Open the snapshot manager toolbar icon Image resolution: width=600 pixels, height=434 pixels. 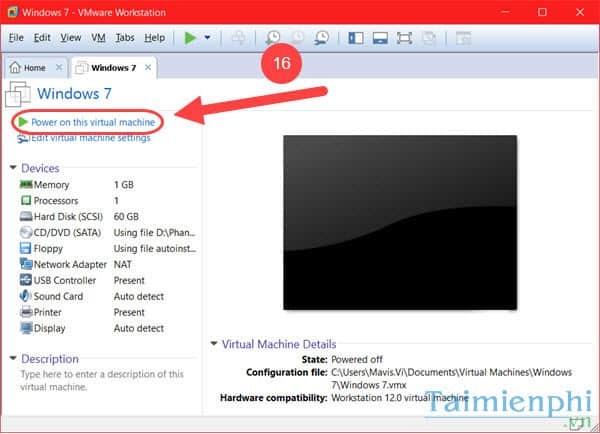coord(322,38)
